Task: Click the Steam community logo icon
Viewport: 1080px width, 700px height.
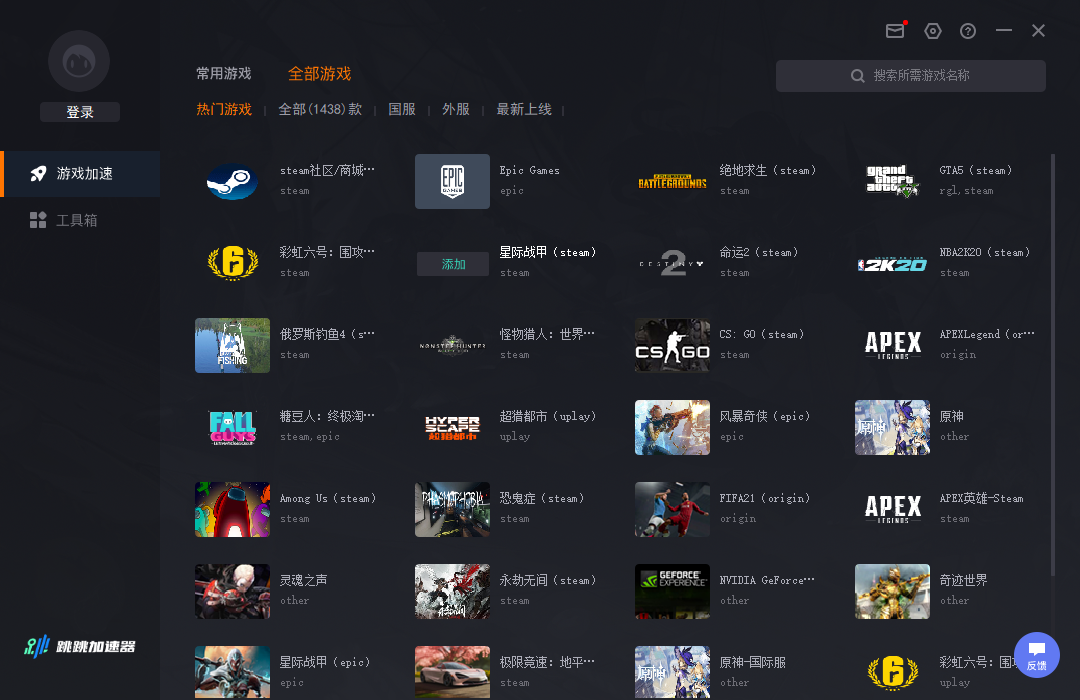Action: tap(232, 182)
